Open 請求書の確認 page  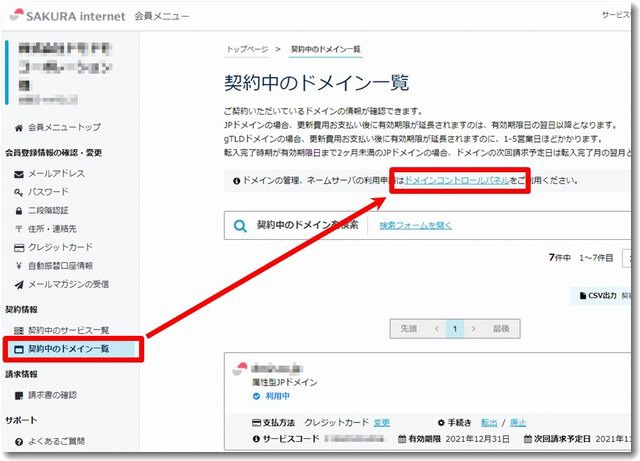58,395
